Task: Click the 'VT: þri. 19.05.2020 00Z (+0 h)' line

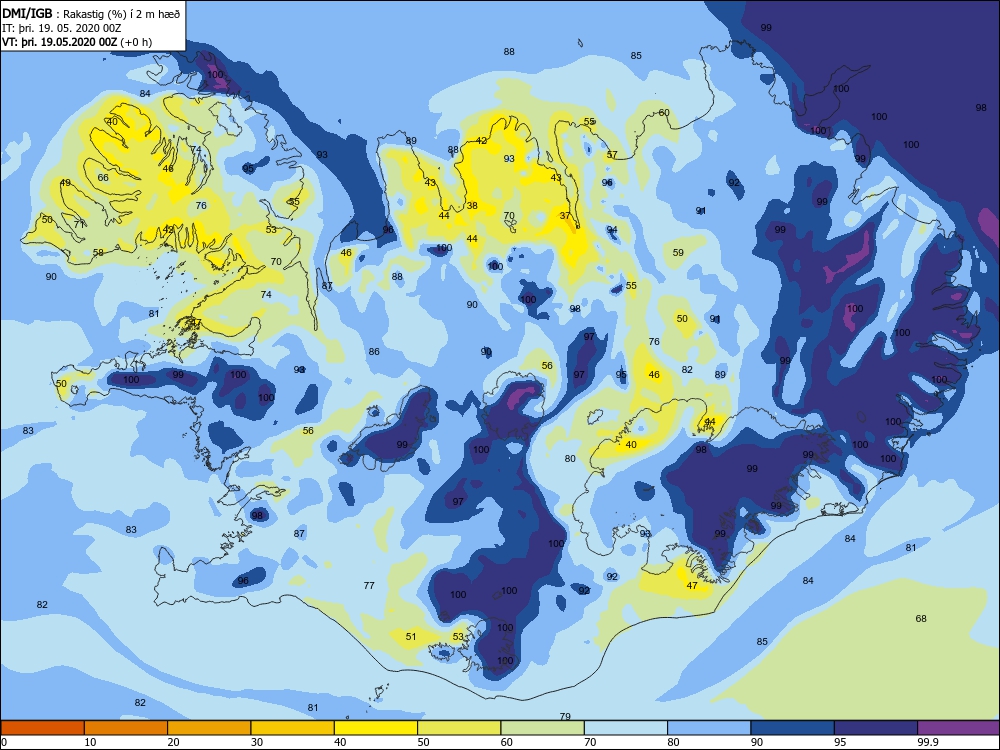Action: (x=77, y=42)
